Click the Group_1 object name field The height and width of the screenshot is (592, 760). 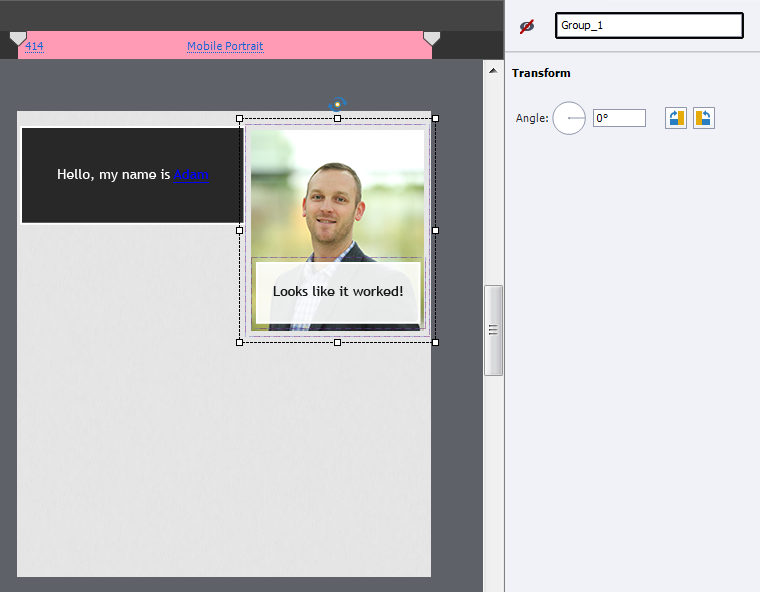point(649,26)
